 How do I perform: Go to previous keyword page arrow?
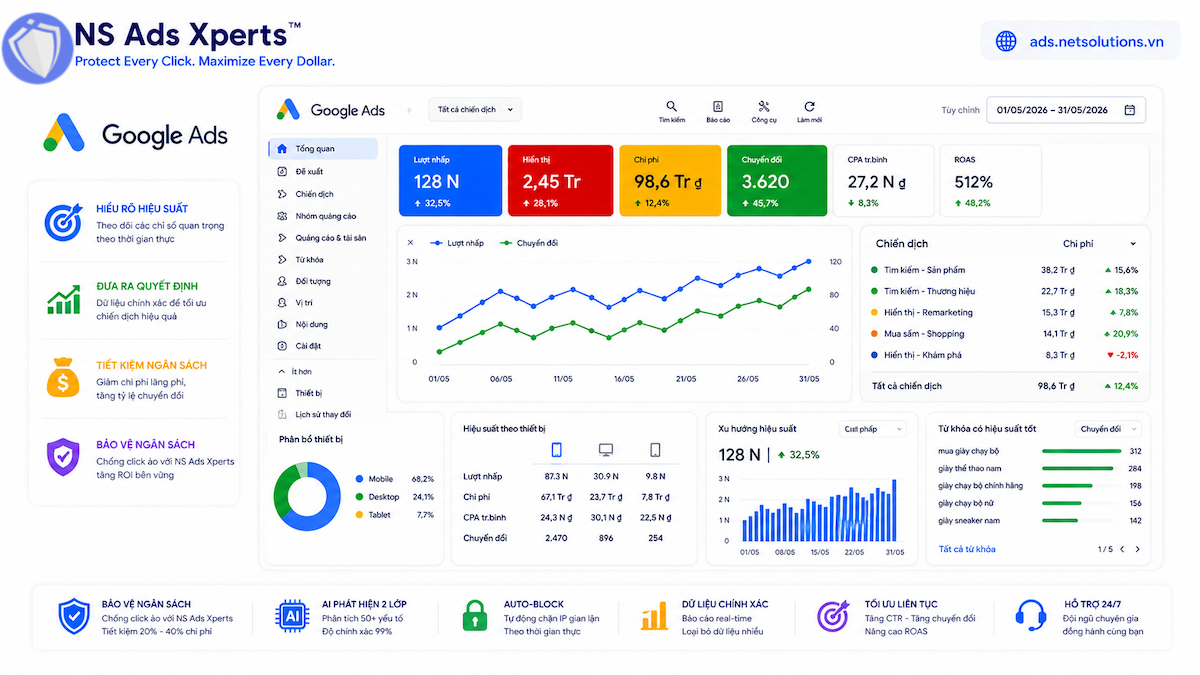(x=1122, y=549)
